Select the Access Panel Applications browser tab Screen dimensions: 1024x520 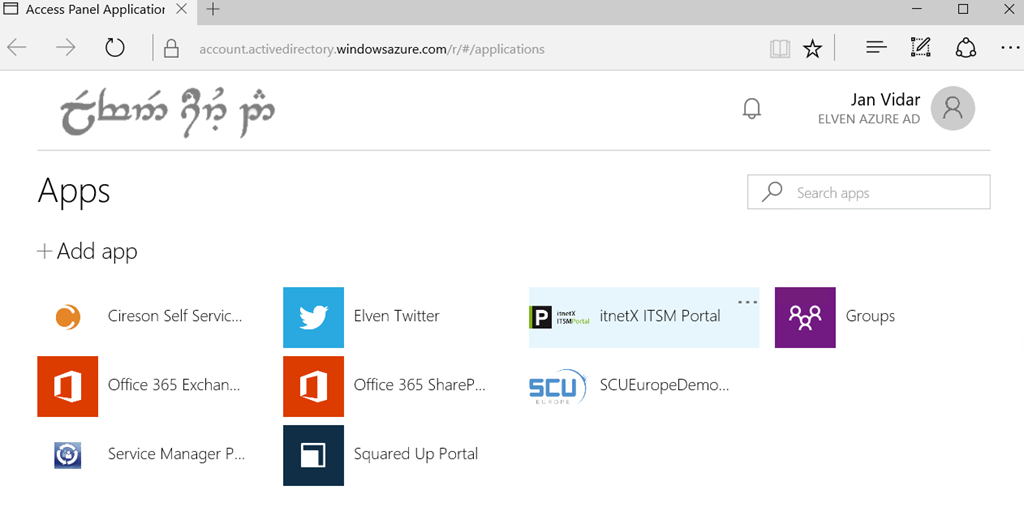[x=96, y=10]
